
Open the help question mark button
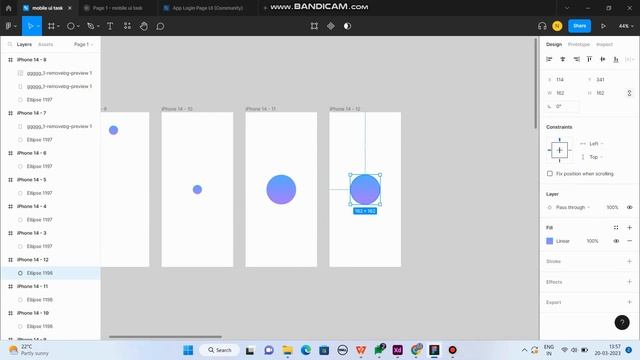[622, 322]
